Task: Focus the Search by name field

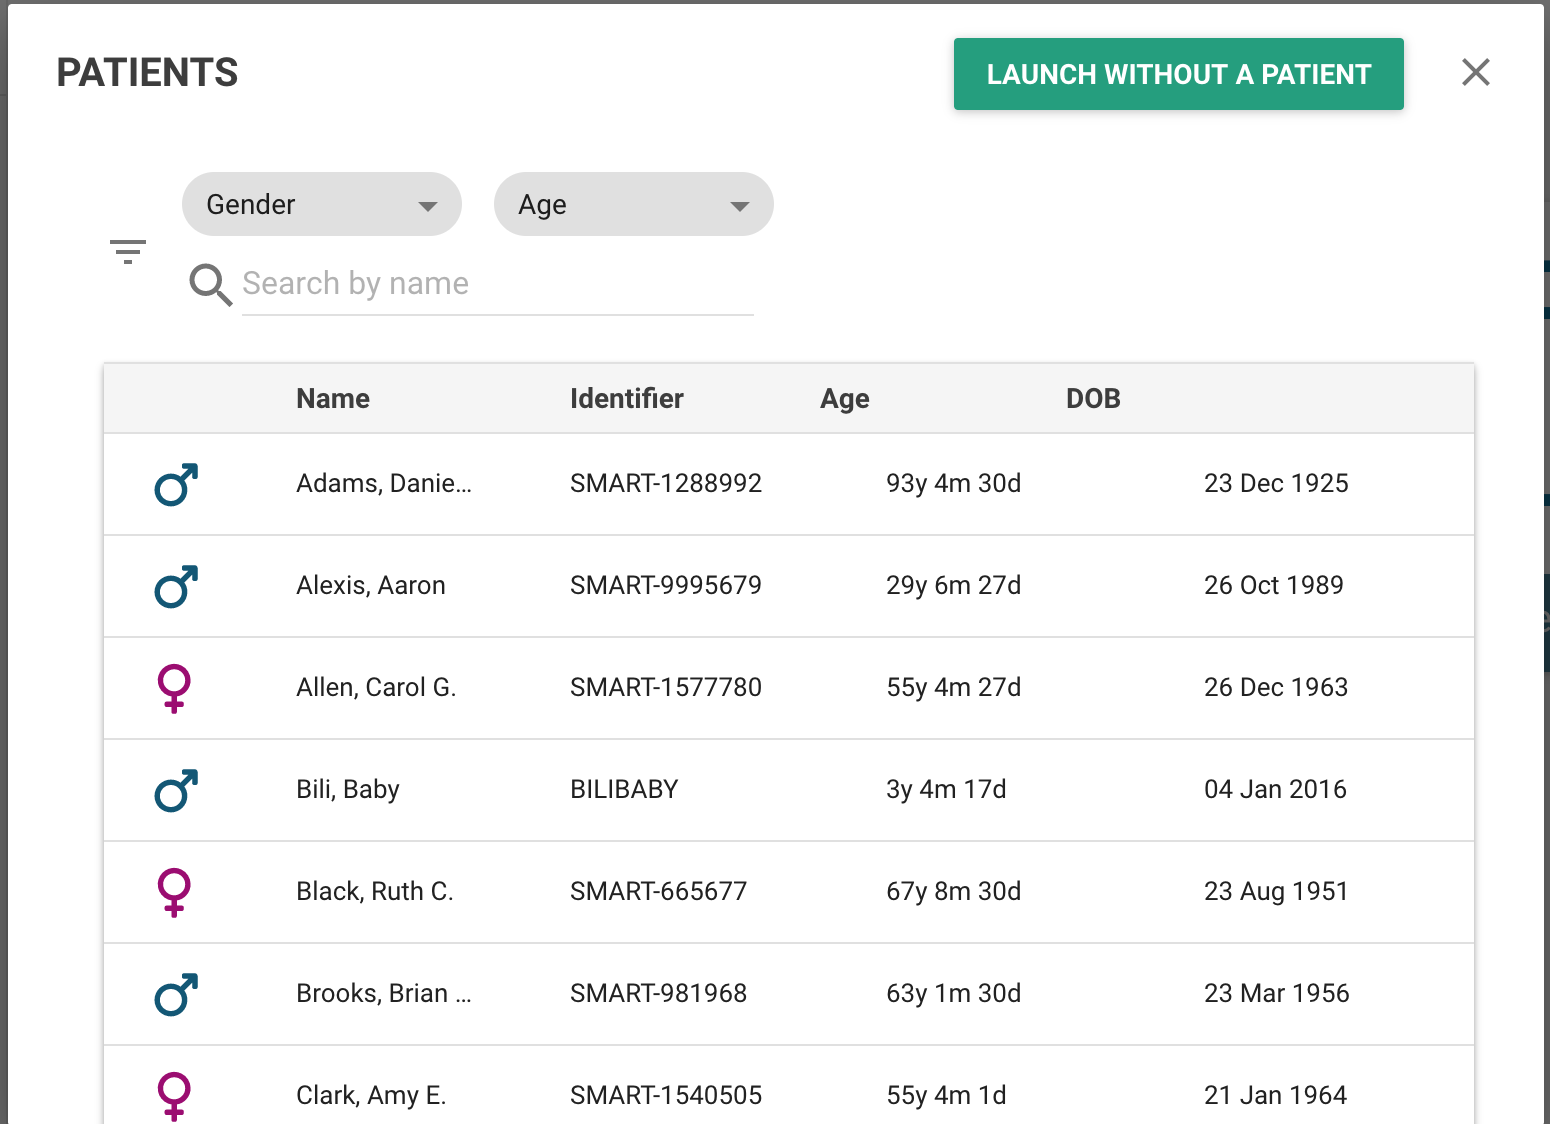Action: (498, 284)
